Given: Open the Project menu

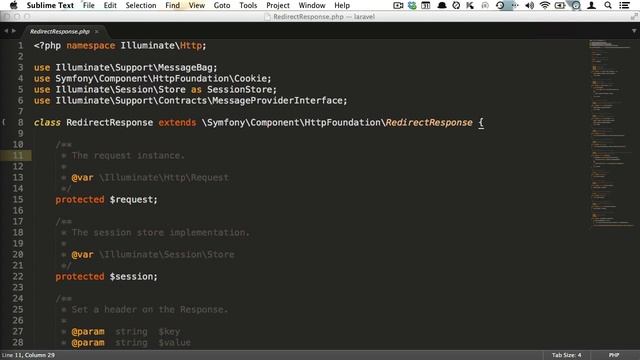Looking at the screenshot, I should click(x=278, y=5).
